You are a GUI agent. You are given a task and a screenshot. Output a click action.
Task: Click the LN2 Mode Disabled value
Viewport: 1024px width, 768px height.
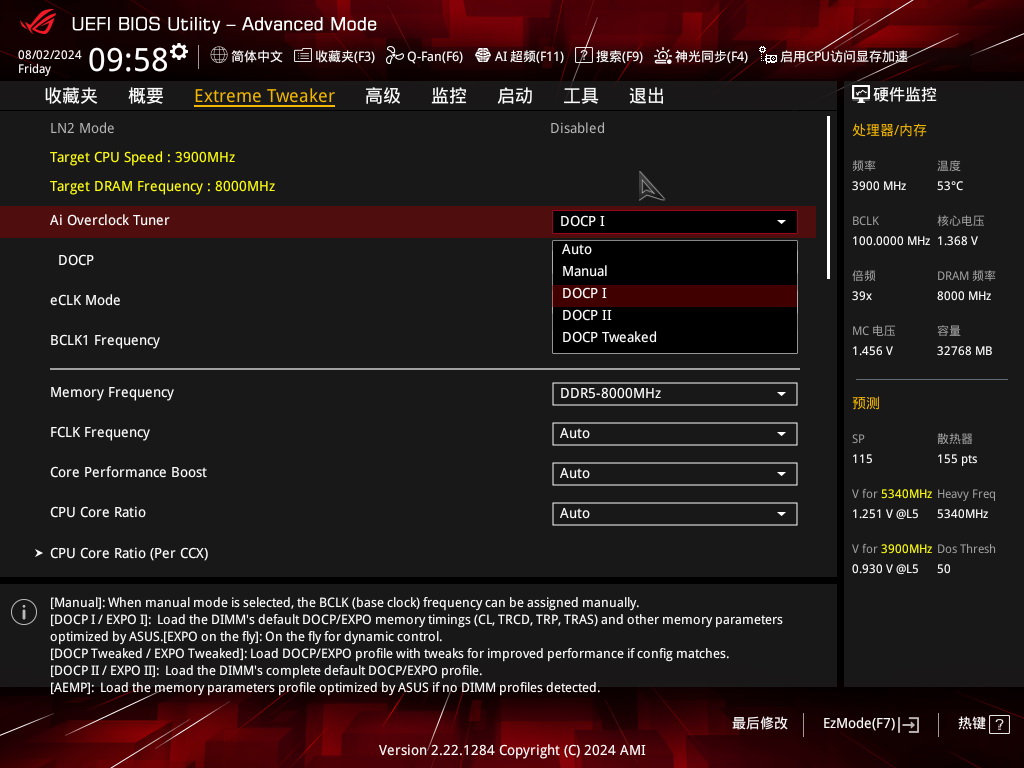577,129
